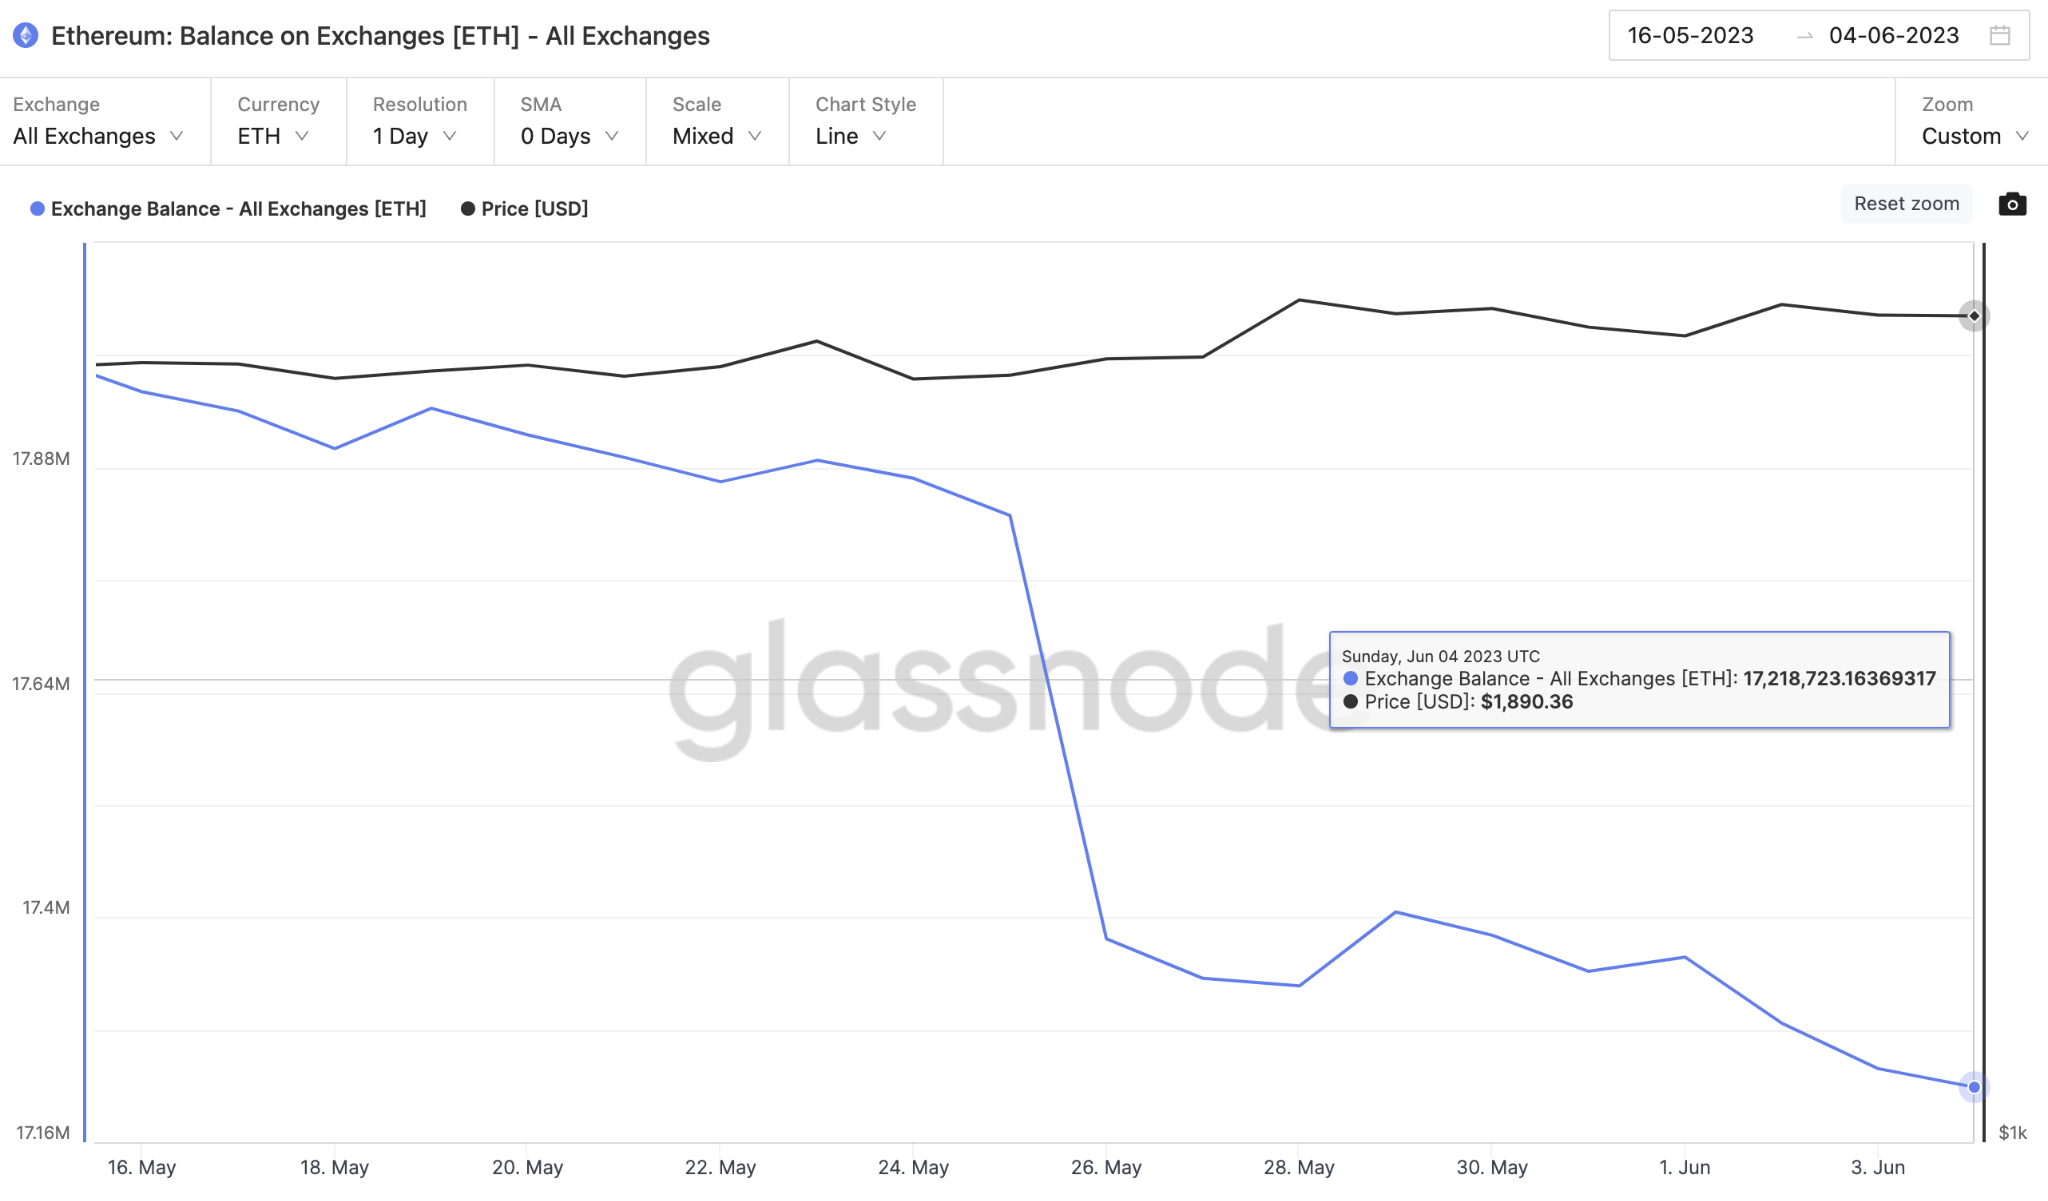Click the black Price legend dot

tap(467, 209)
